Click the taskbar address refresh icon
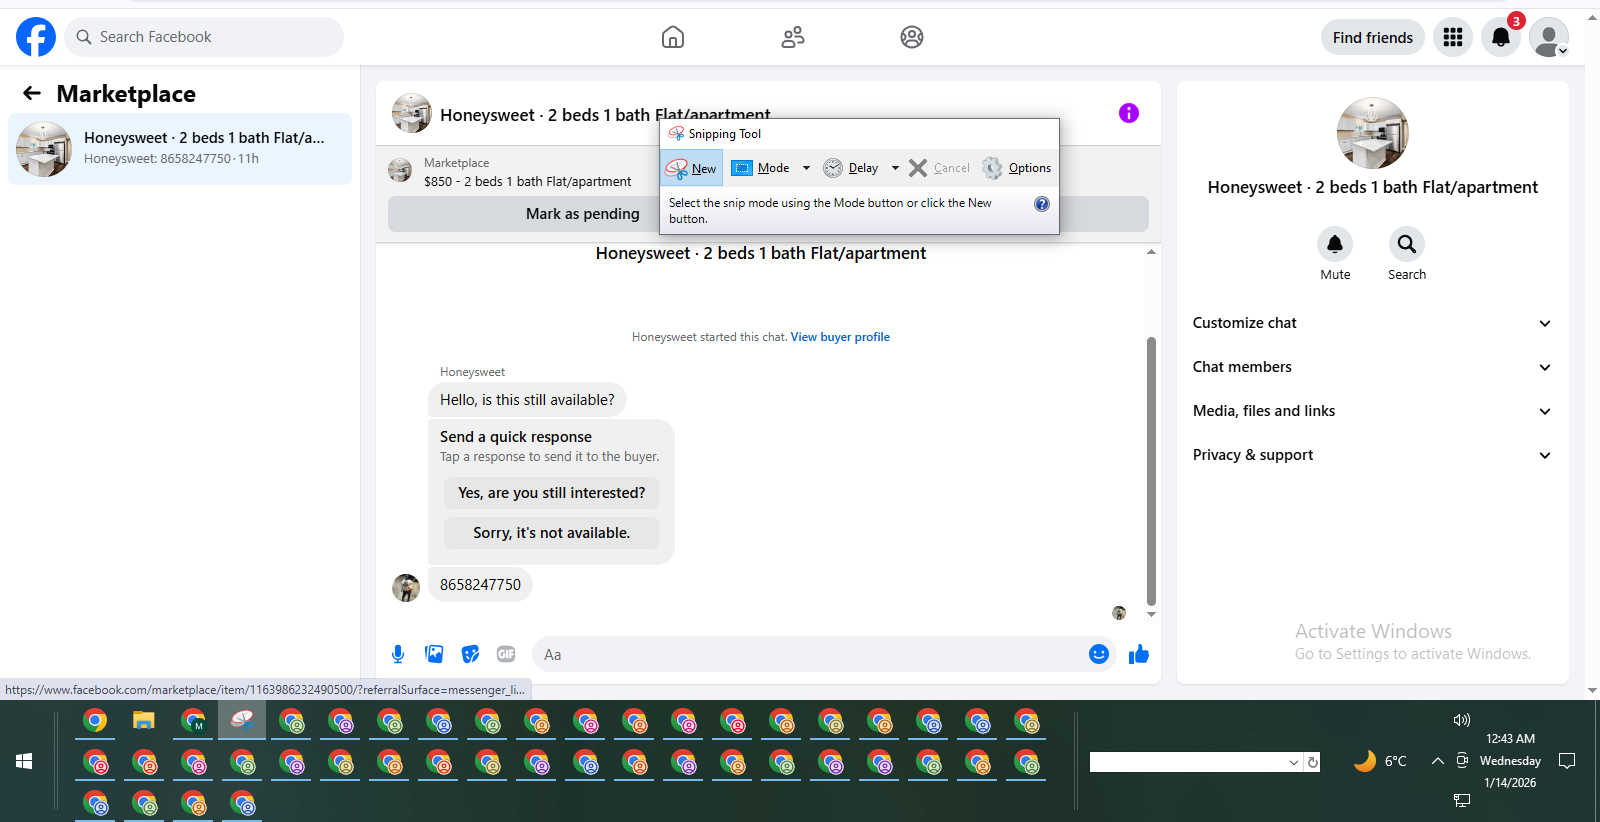 [x=1313, y=762]
